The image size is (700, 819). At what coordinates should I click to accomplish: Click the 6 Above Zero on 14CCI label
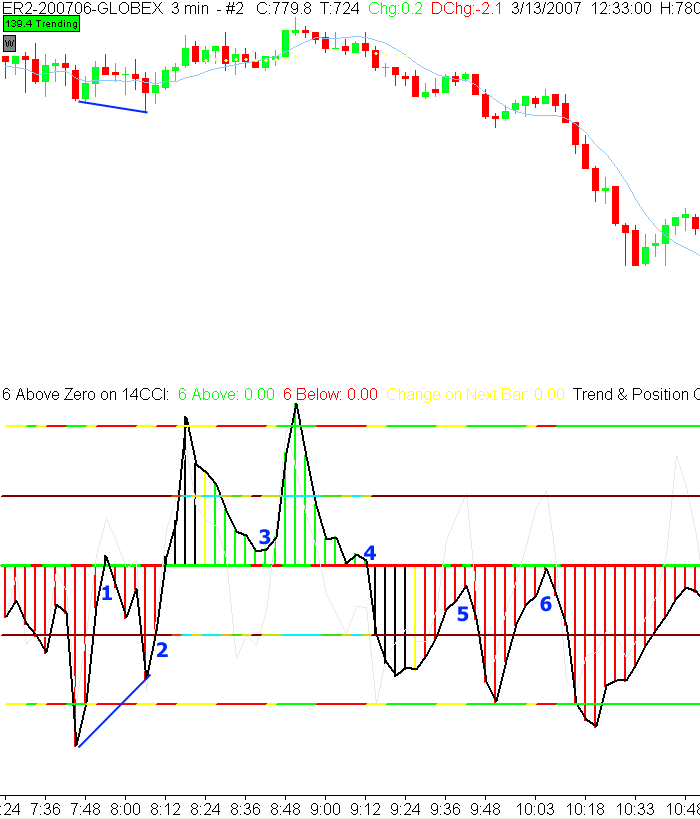coord(86,394)
